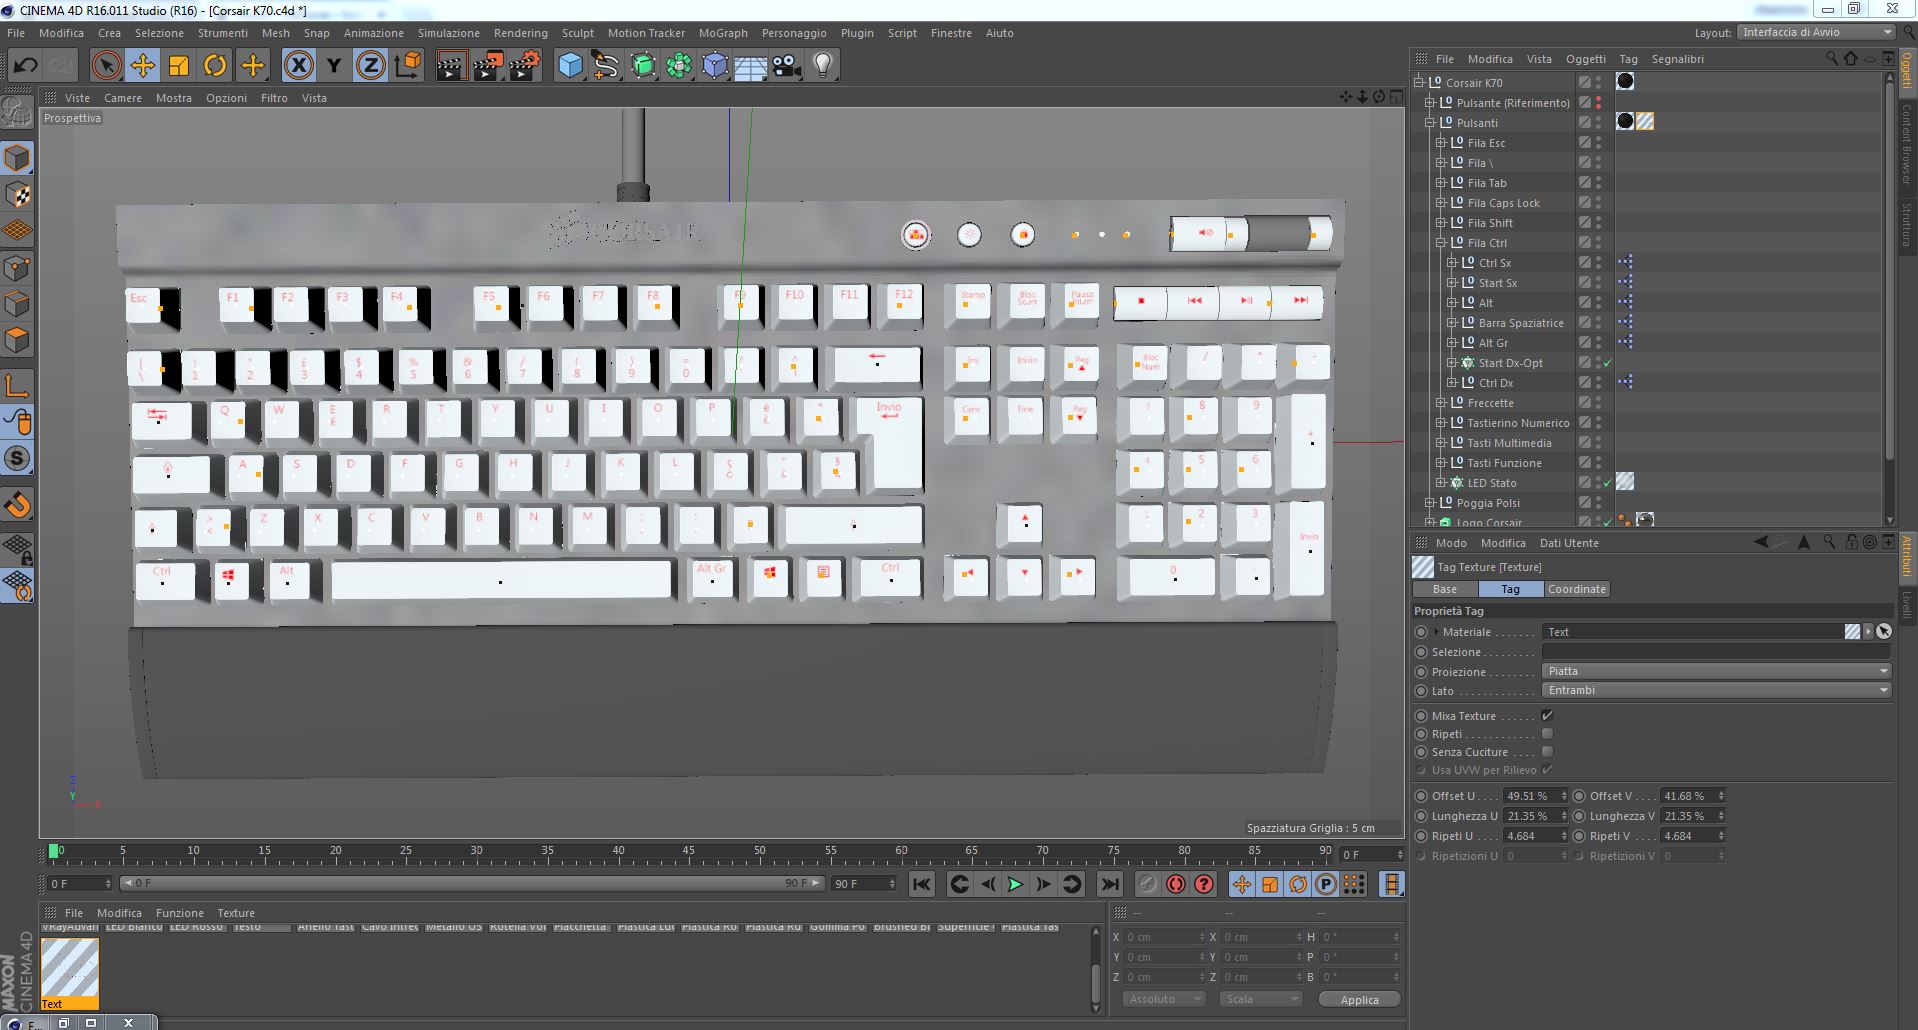Add a Cube primitive object
This screenshot has height=1030, width=1918.
[x=570, y=66]
